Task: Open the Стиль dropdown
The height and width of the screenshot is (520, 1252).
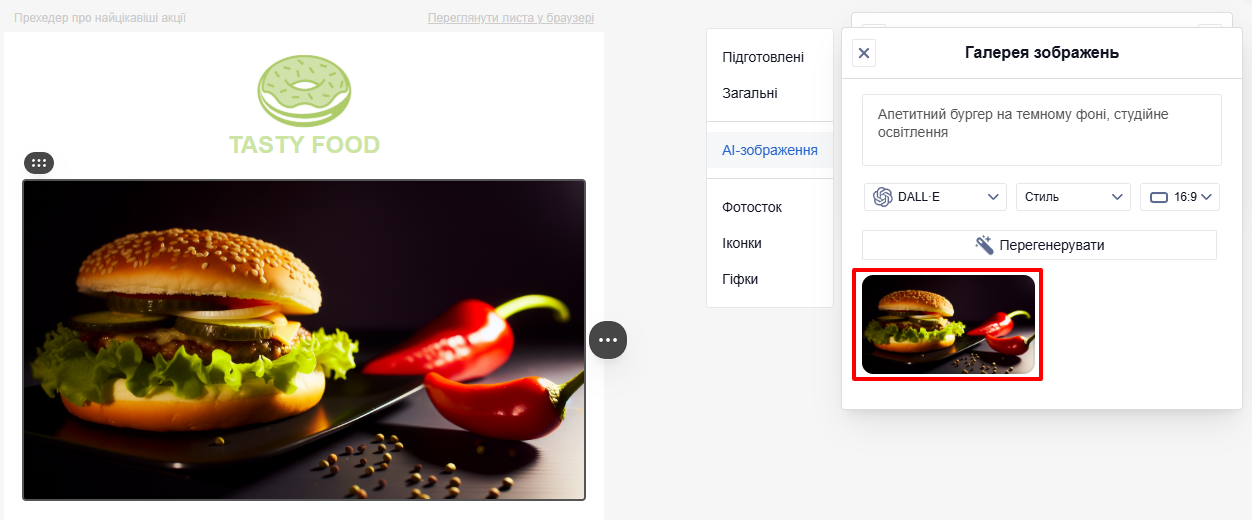Action: [1073, 197]
